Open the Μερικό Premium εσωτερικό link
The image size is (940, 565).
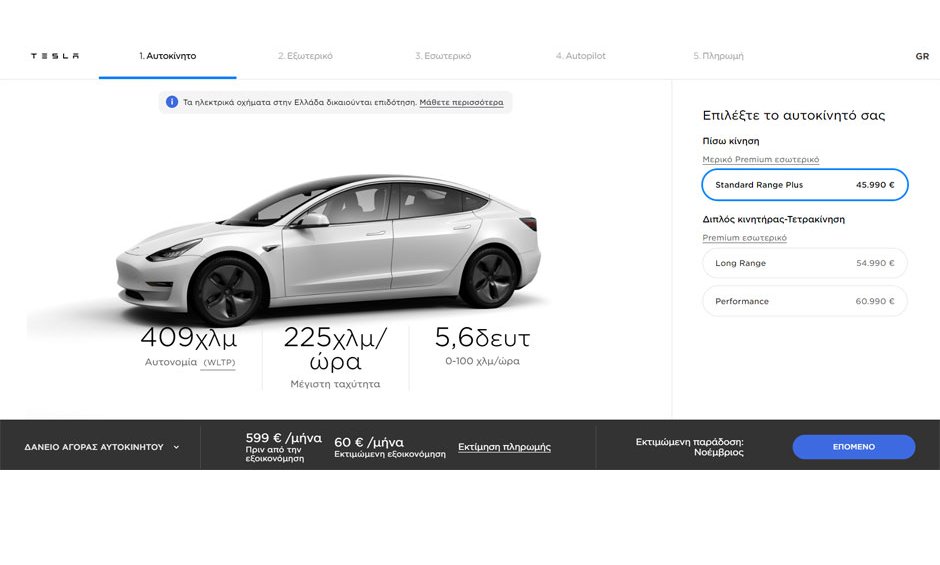(760, 160)
